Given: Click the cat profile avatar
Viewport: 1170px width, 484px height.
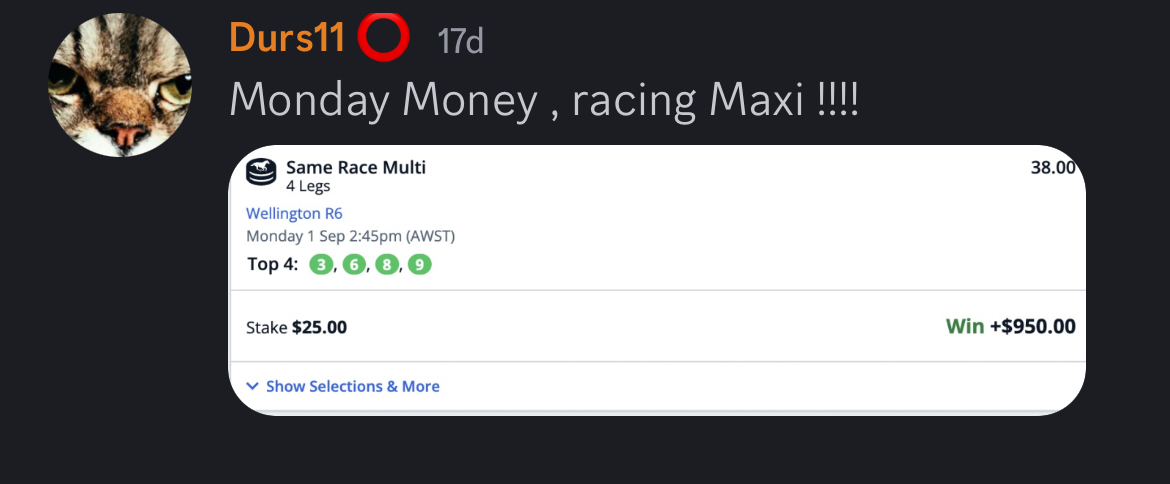Looking at the screenshot, I should coord(119,86).
